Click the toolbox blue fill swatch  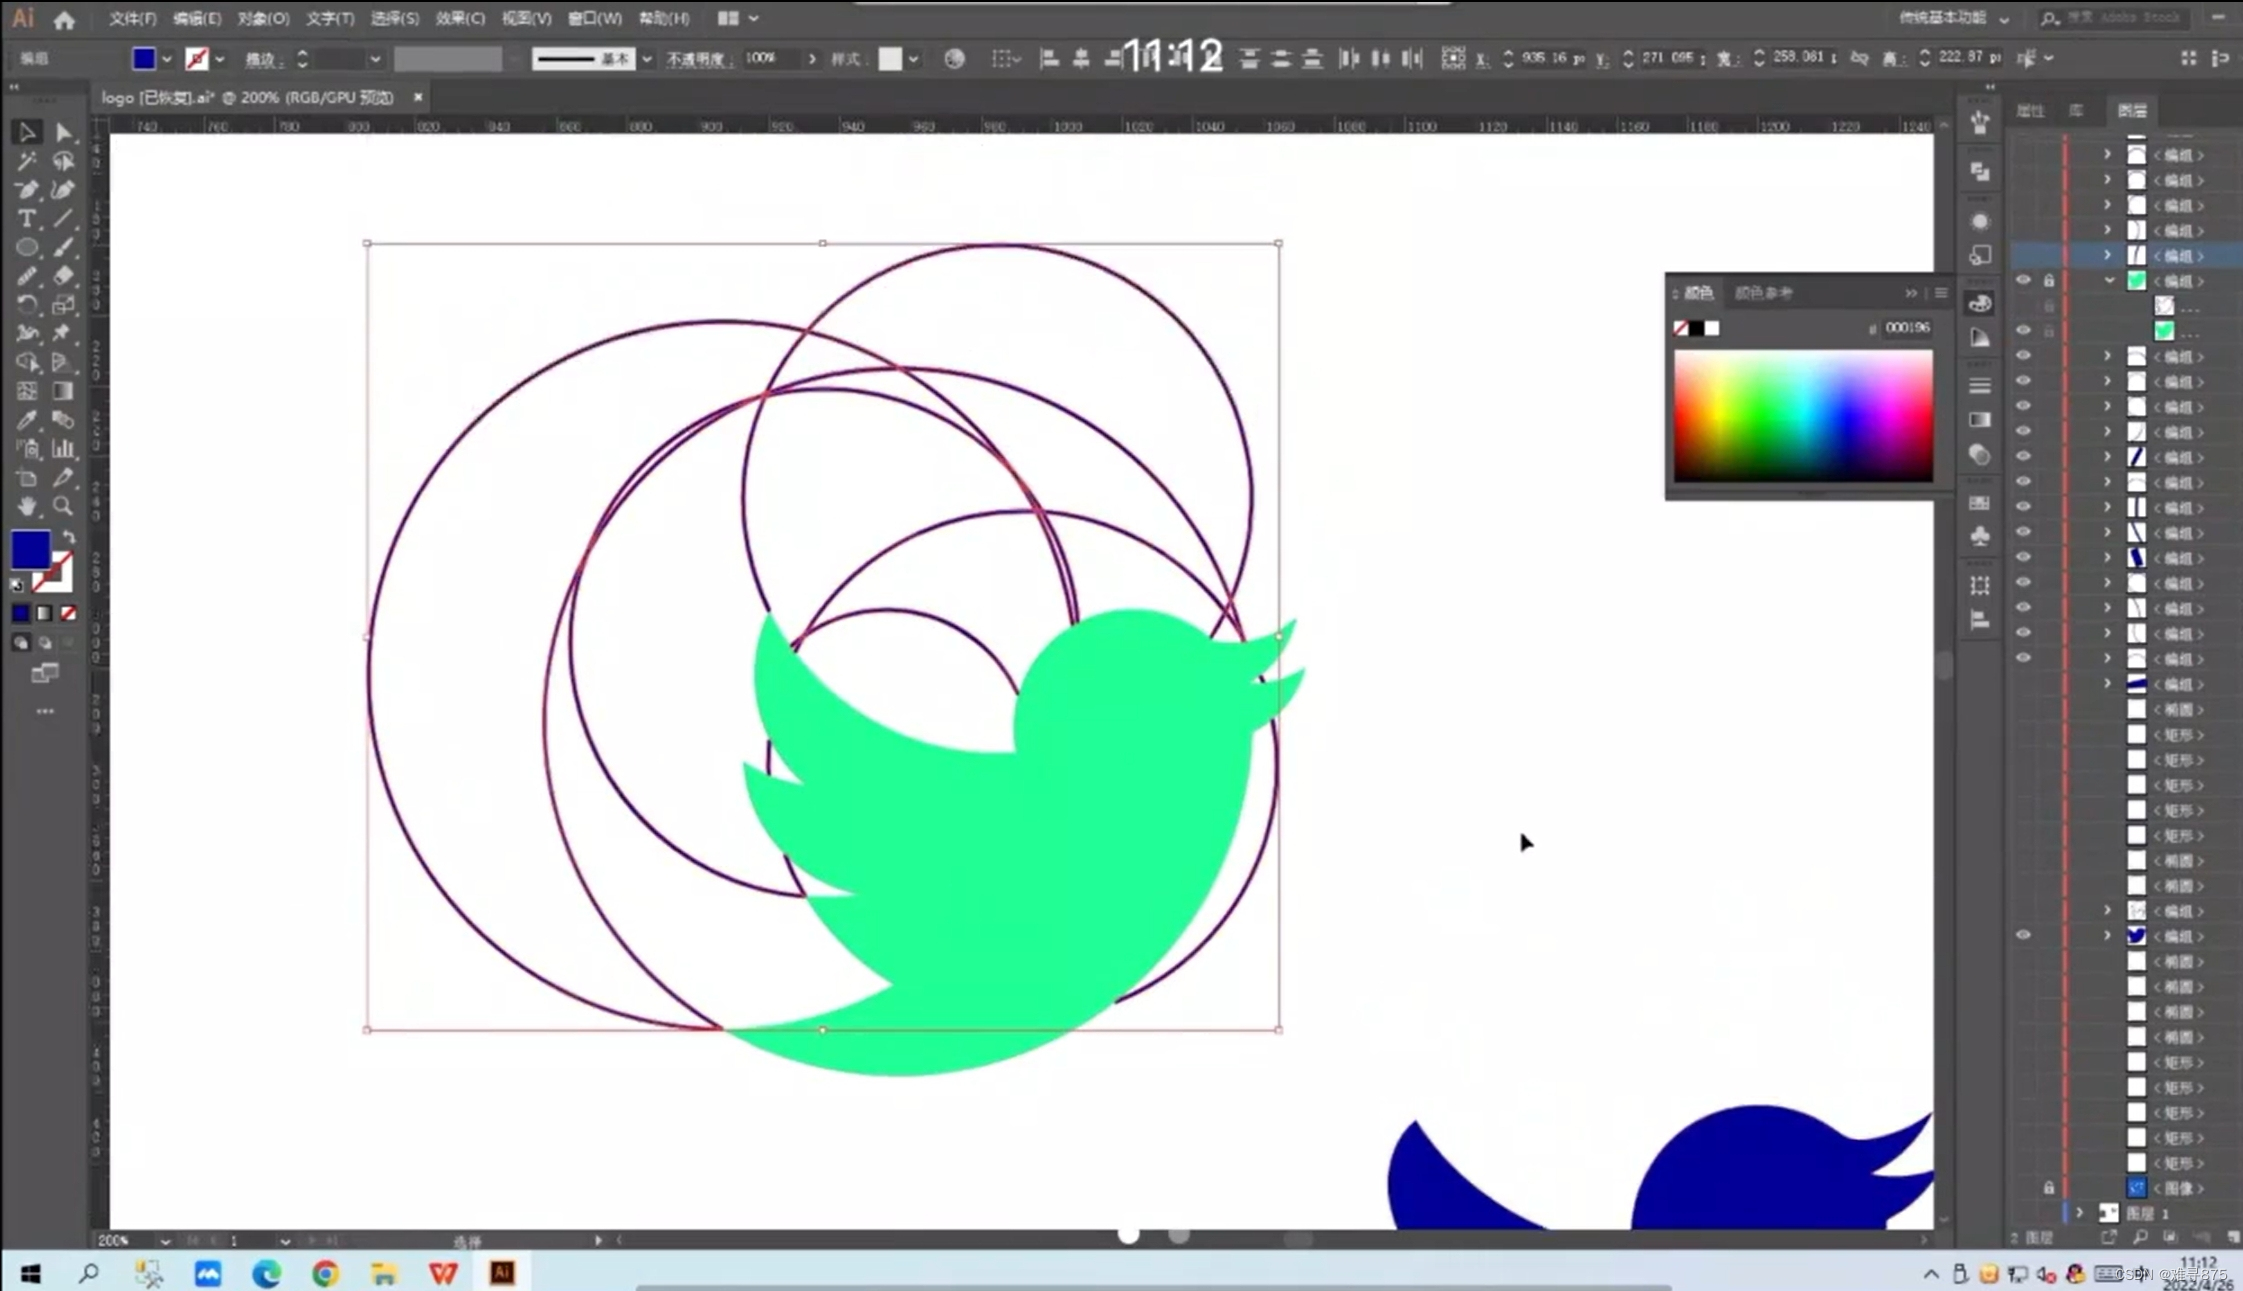point(30,550)
